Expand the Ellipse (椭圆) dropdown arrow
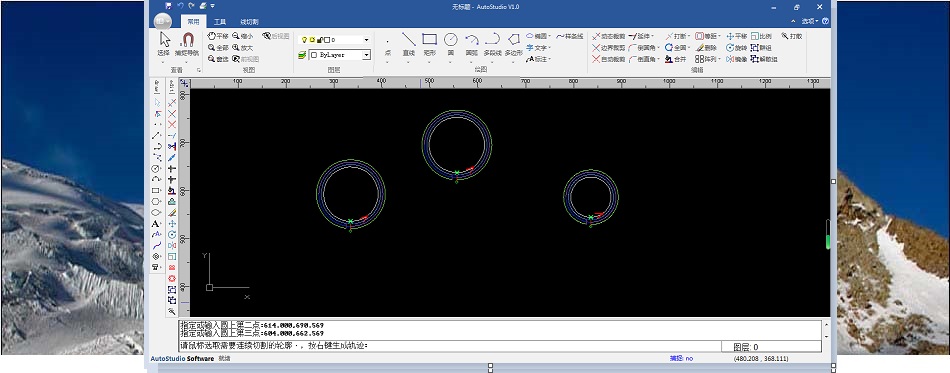 550,36
